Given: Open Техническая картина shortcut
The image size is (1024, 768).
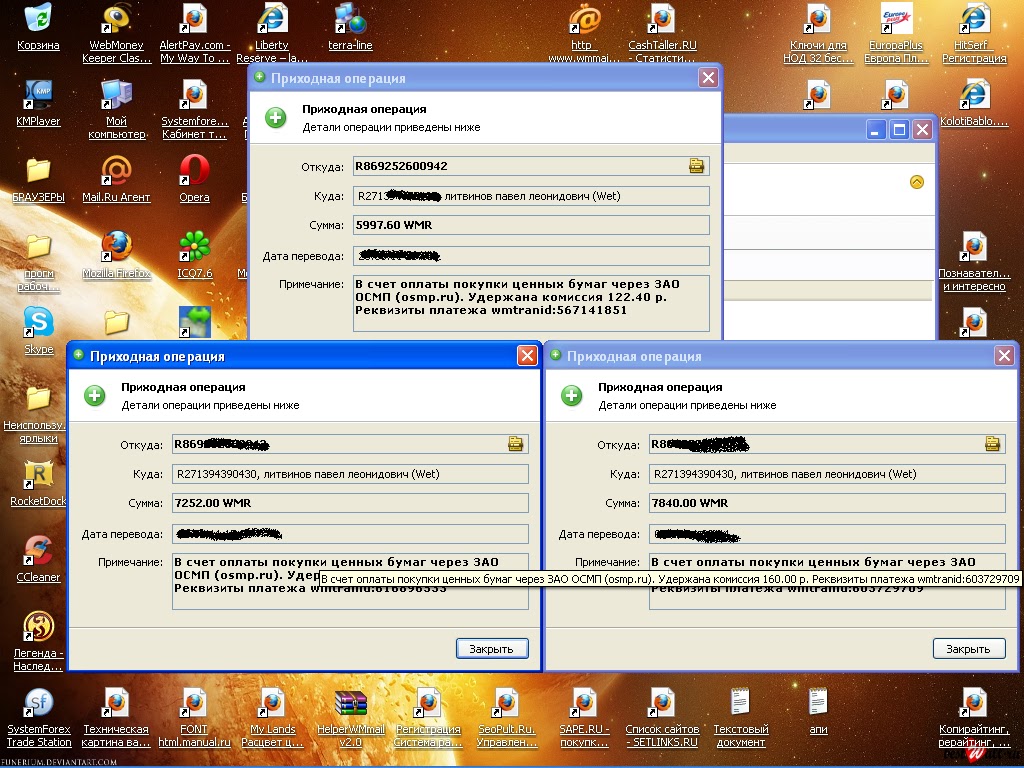Looking at the screenshot, I should [x=116, y=718].
